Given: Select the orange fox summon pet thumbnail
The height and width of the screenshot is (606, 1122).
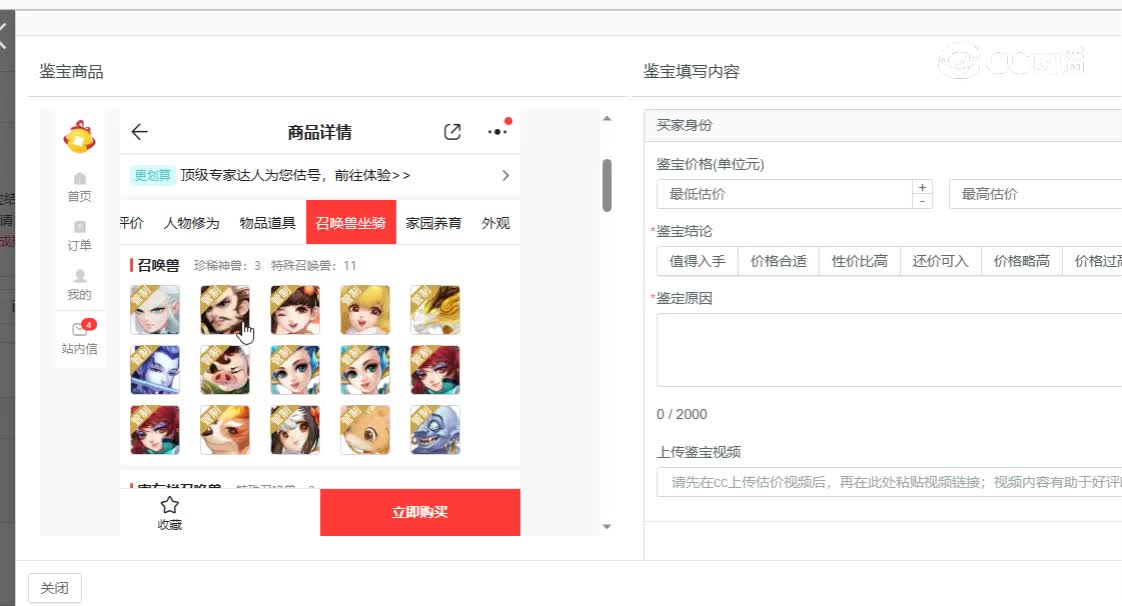Looking at the screenshot, I should (225, 430).
